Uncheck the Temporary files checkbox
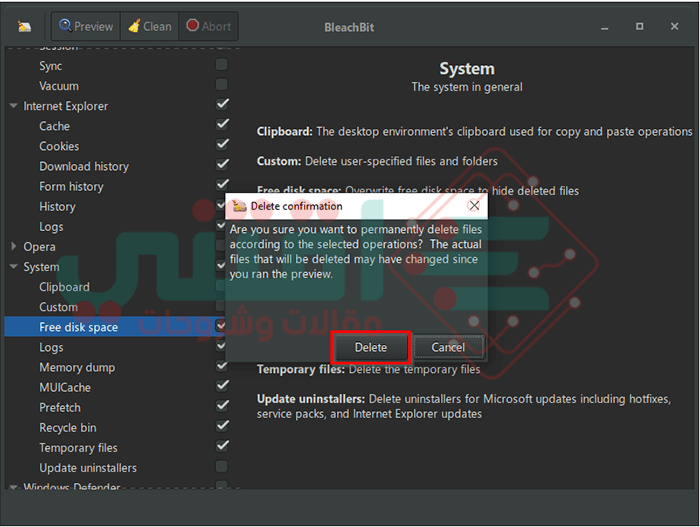 (x=222, y=446)
